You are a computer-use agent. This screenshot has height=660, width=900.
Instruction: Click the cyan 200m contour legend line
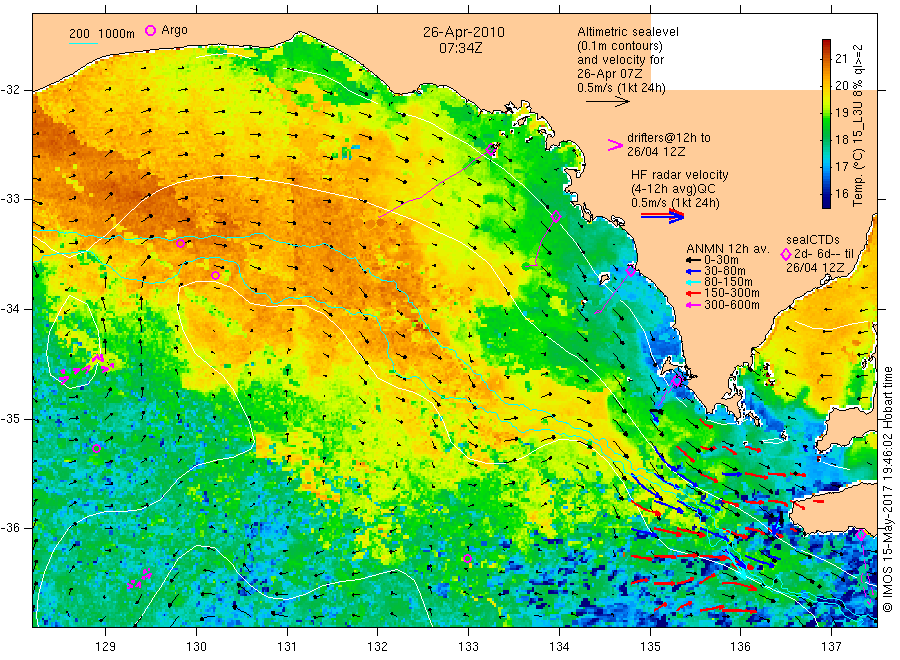pyautogui.click(x=83, y=42)
